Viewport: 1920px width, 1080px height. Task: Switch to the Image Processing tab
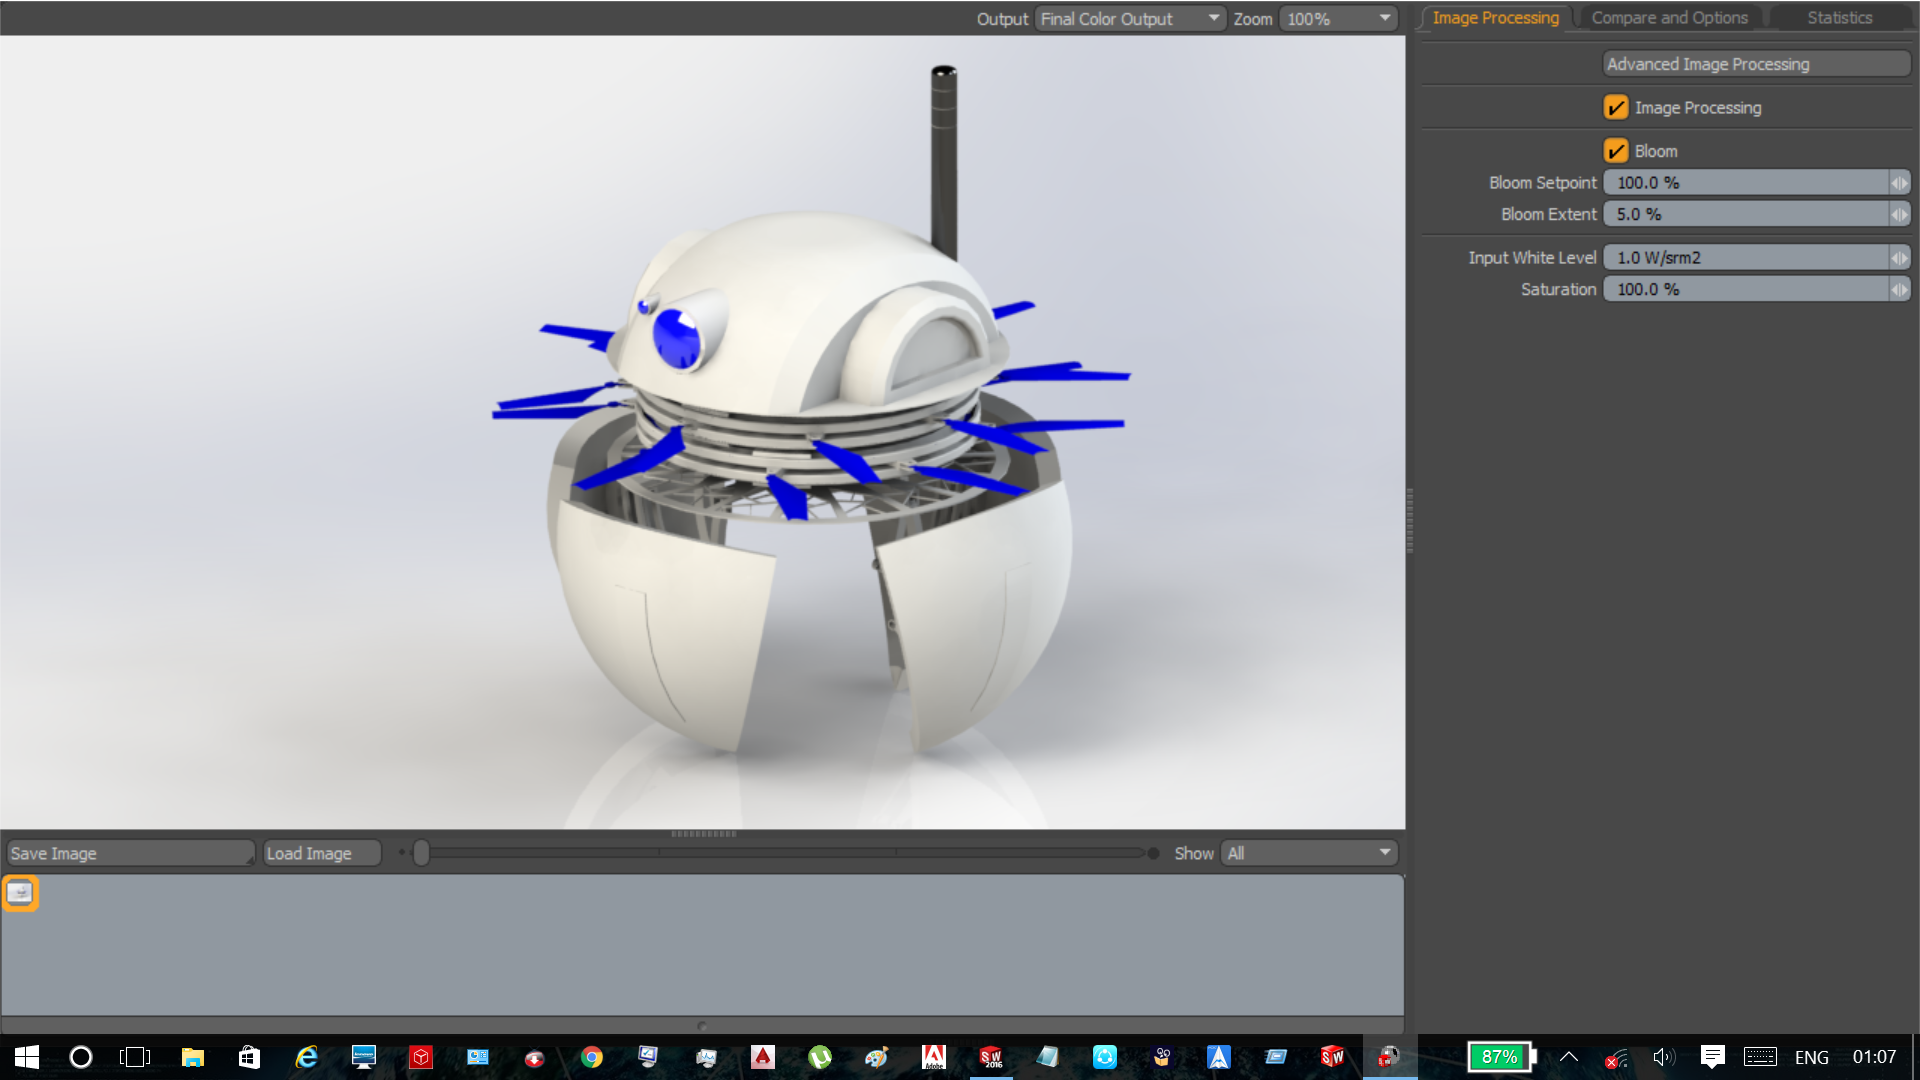pos(1495,18)
